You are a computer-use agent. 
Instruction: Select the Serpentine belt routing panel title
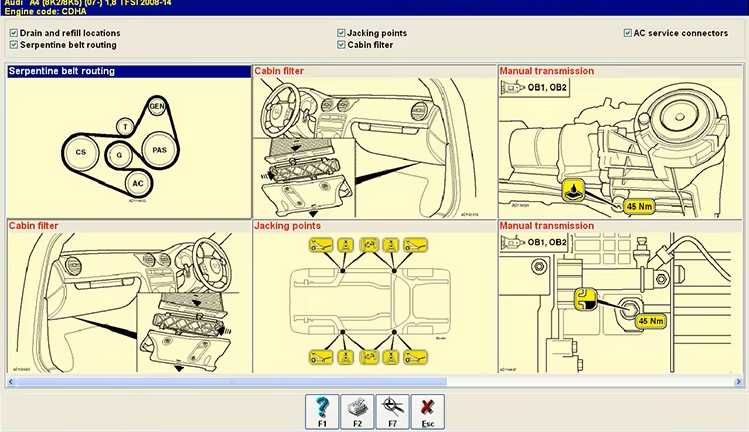[x=62, y=71]
